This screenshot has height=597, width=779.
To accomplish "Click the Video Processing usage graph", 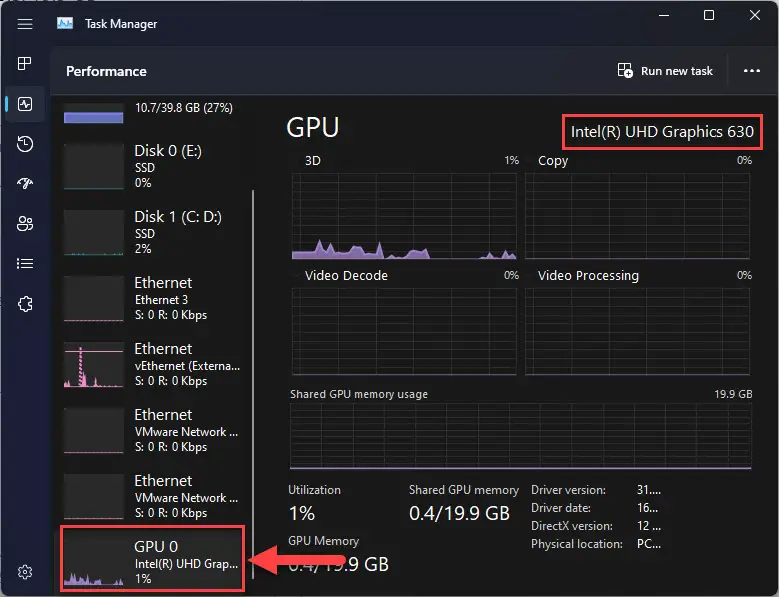I will tap(637, 331).
